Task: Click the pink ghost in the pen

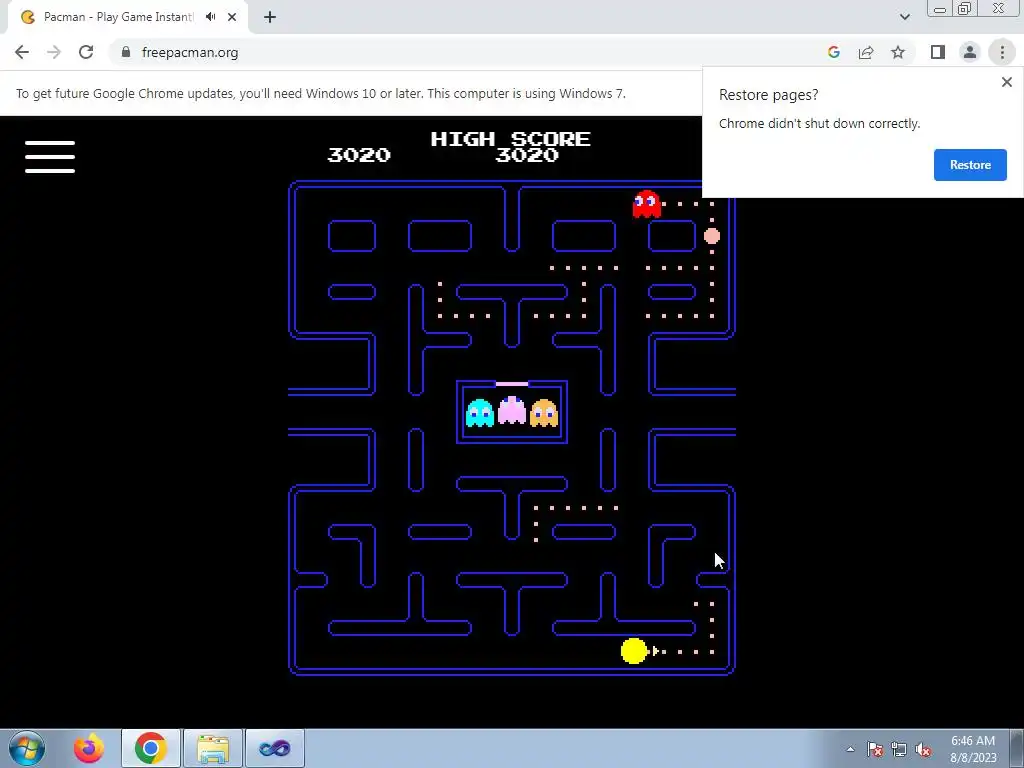Action: (512, 410)
